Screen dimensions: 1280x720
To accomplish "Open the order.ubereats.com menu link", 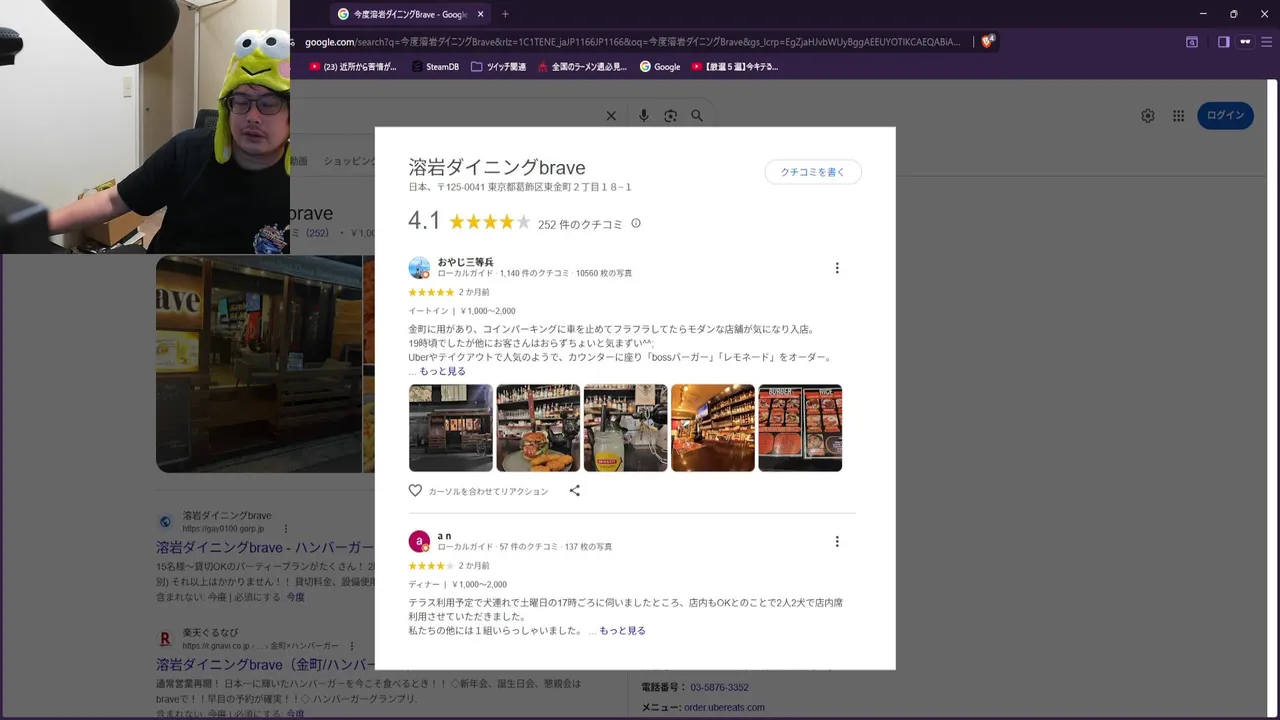I will coord(724,708).
